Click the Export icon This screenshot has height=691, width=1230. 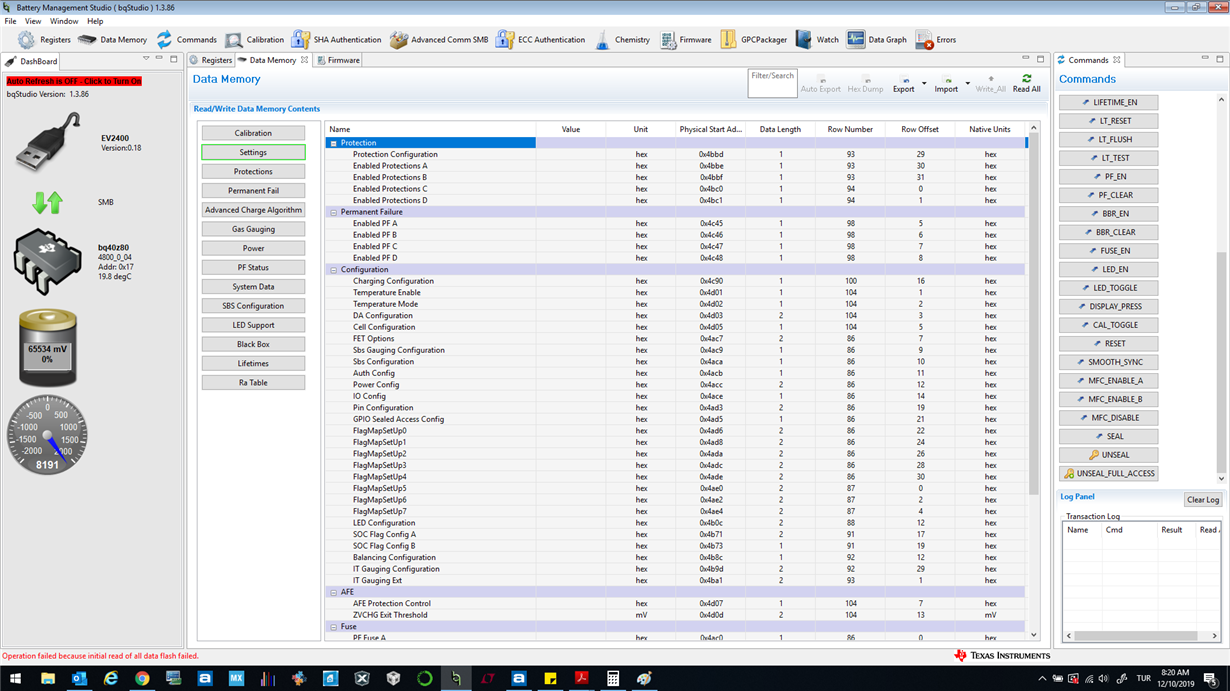pos(903,83)
